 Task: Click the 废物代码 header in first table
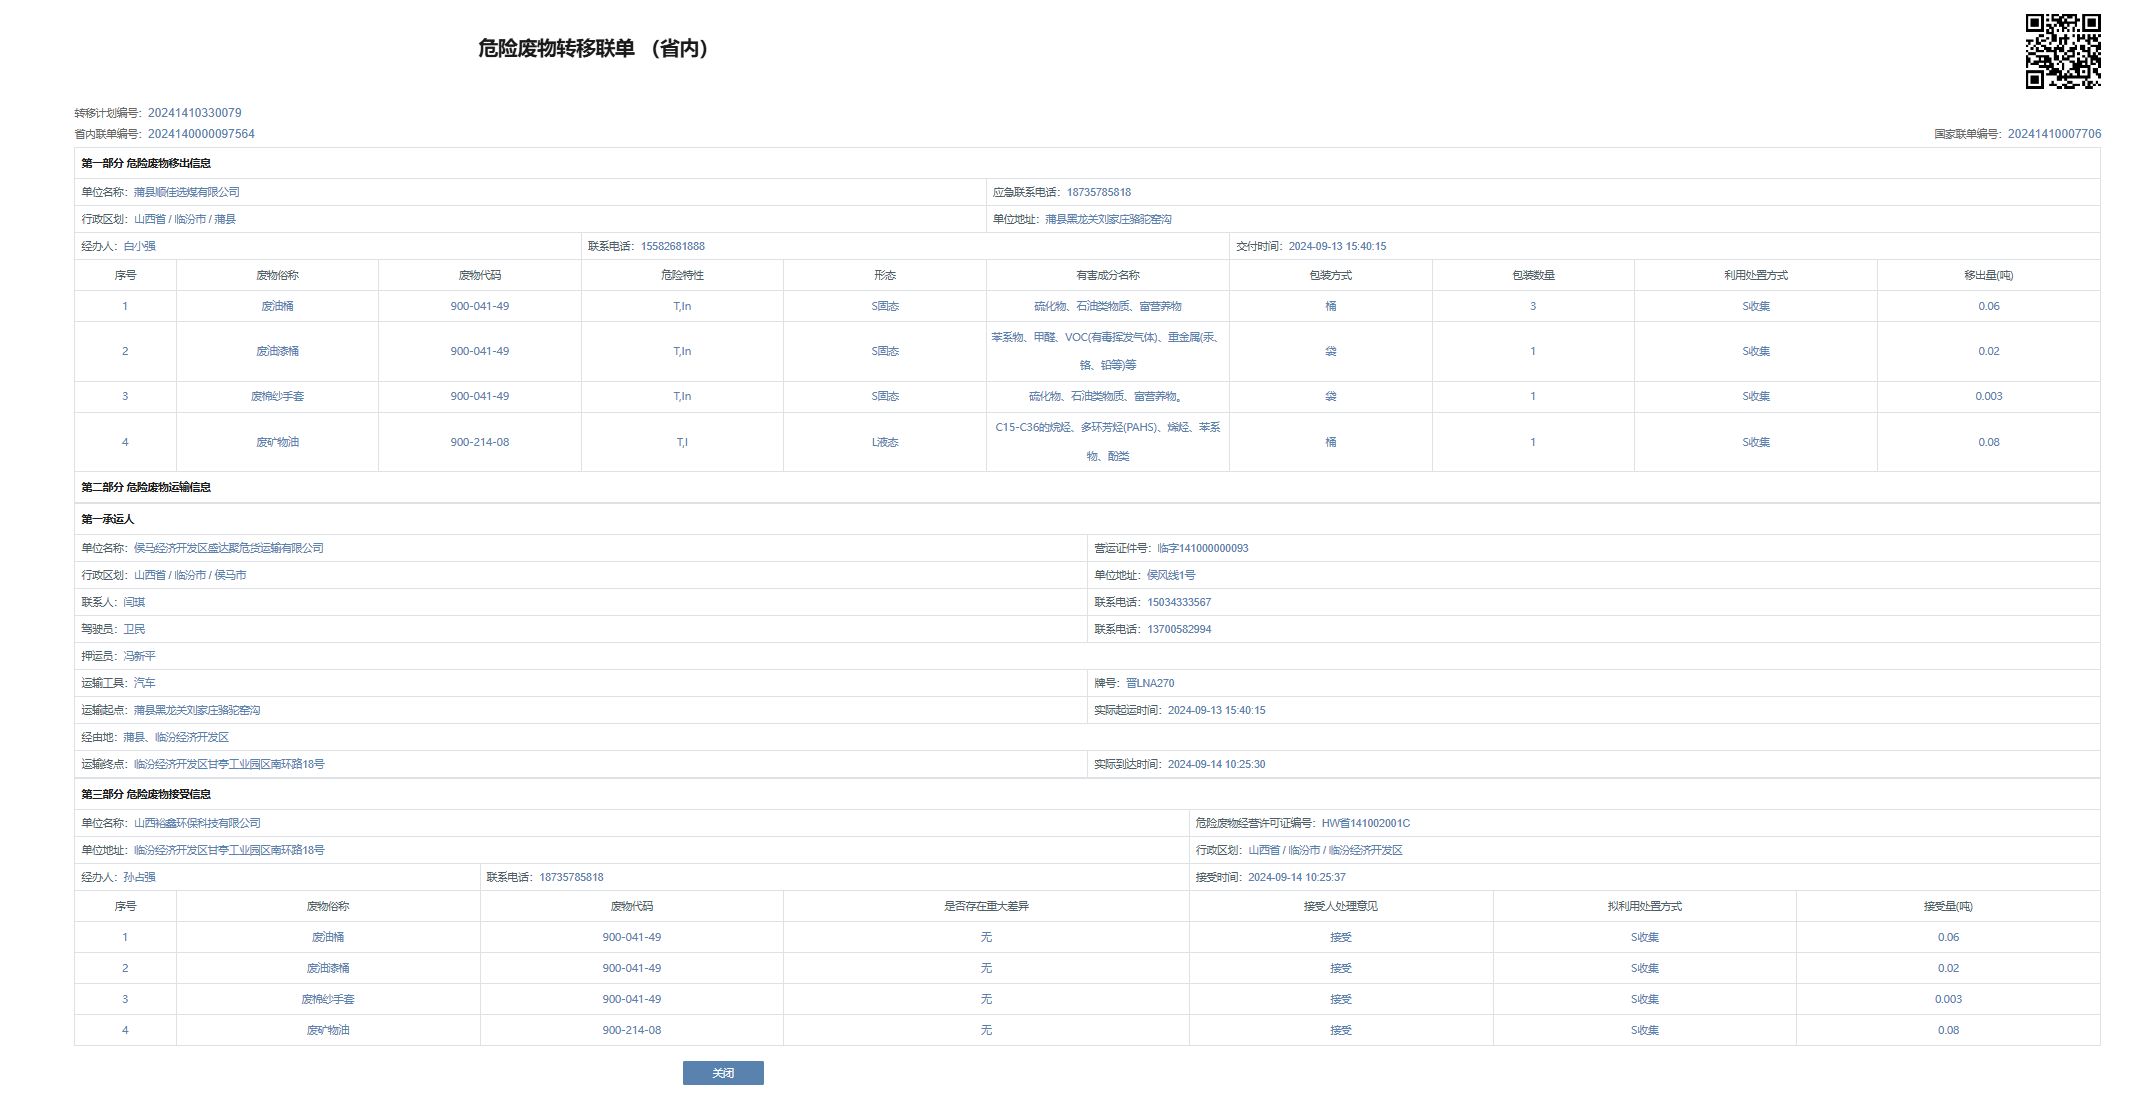(x=479, y=275)
